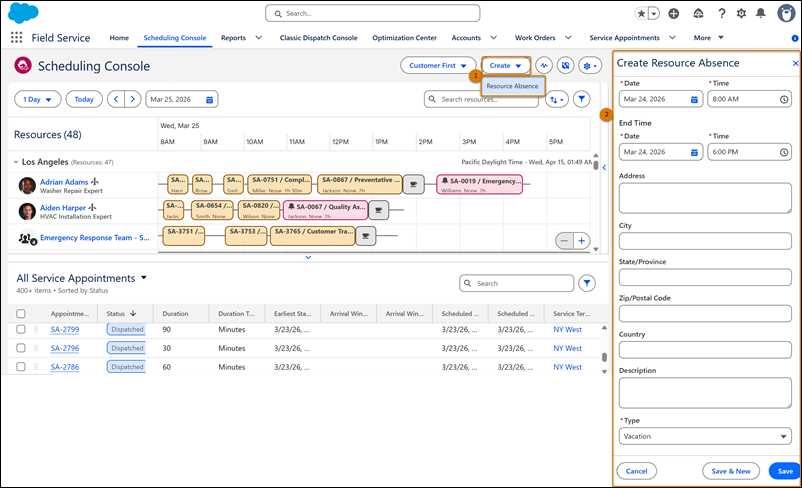
Task: Click the resource filter funnel icon
Action: [x=581, y=99]
